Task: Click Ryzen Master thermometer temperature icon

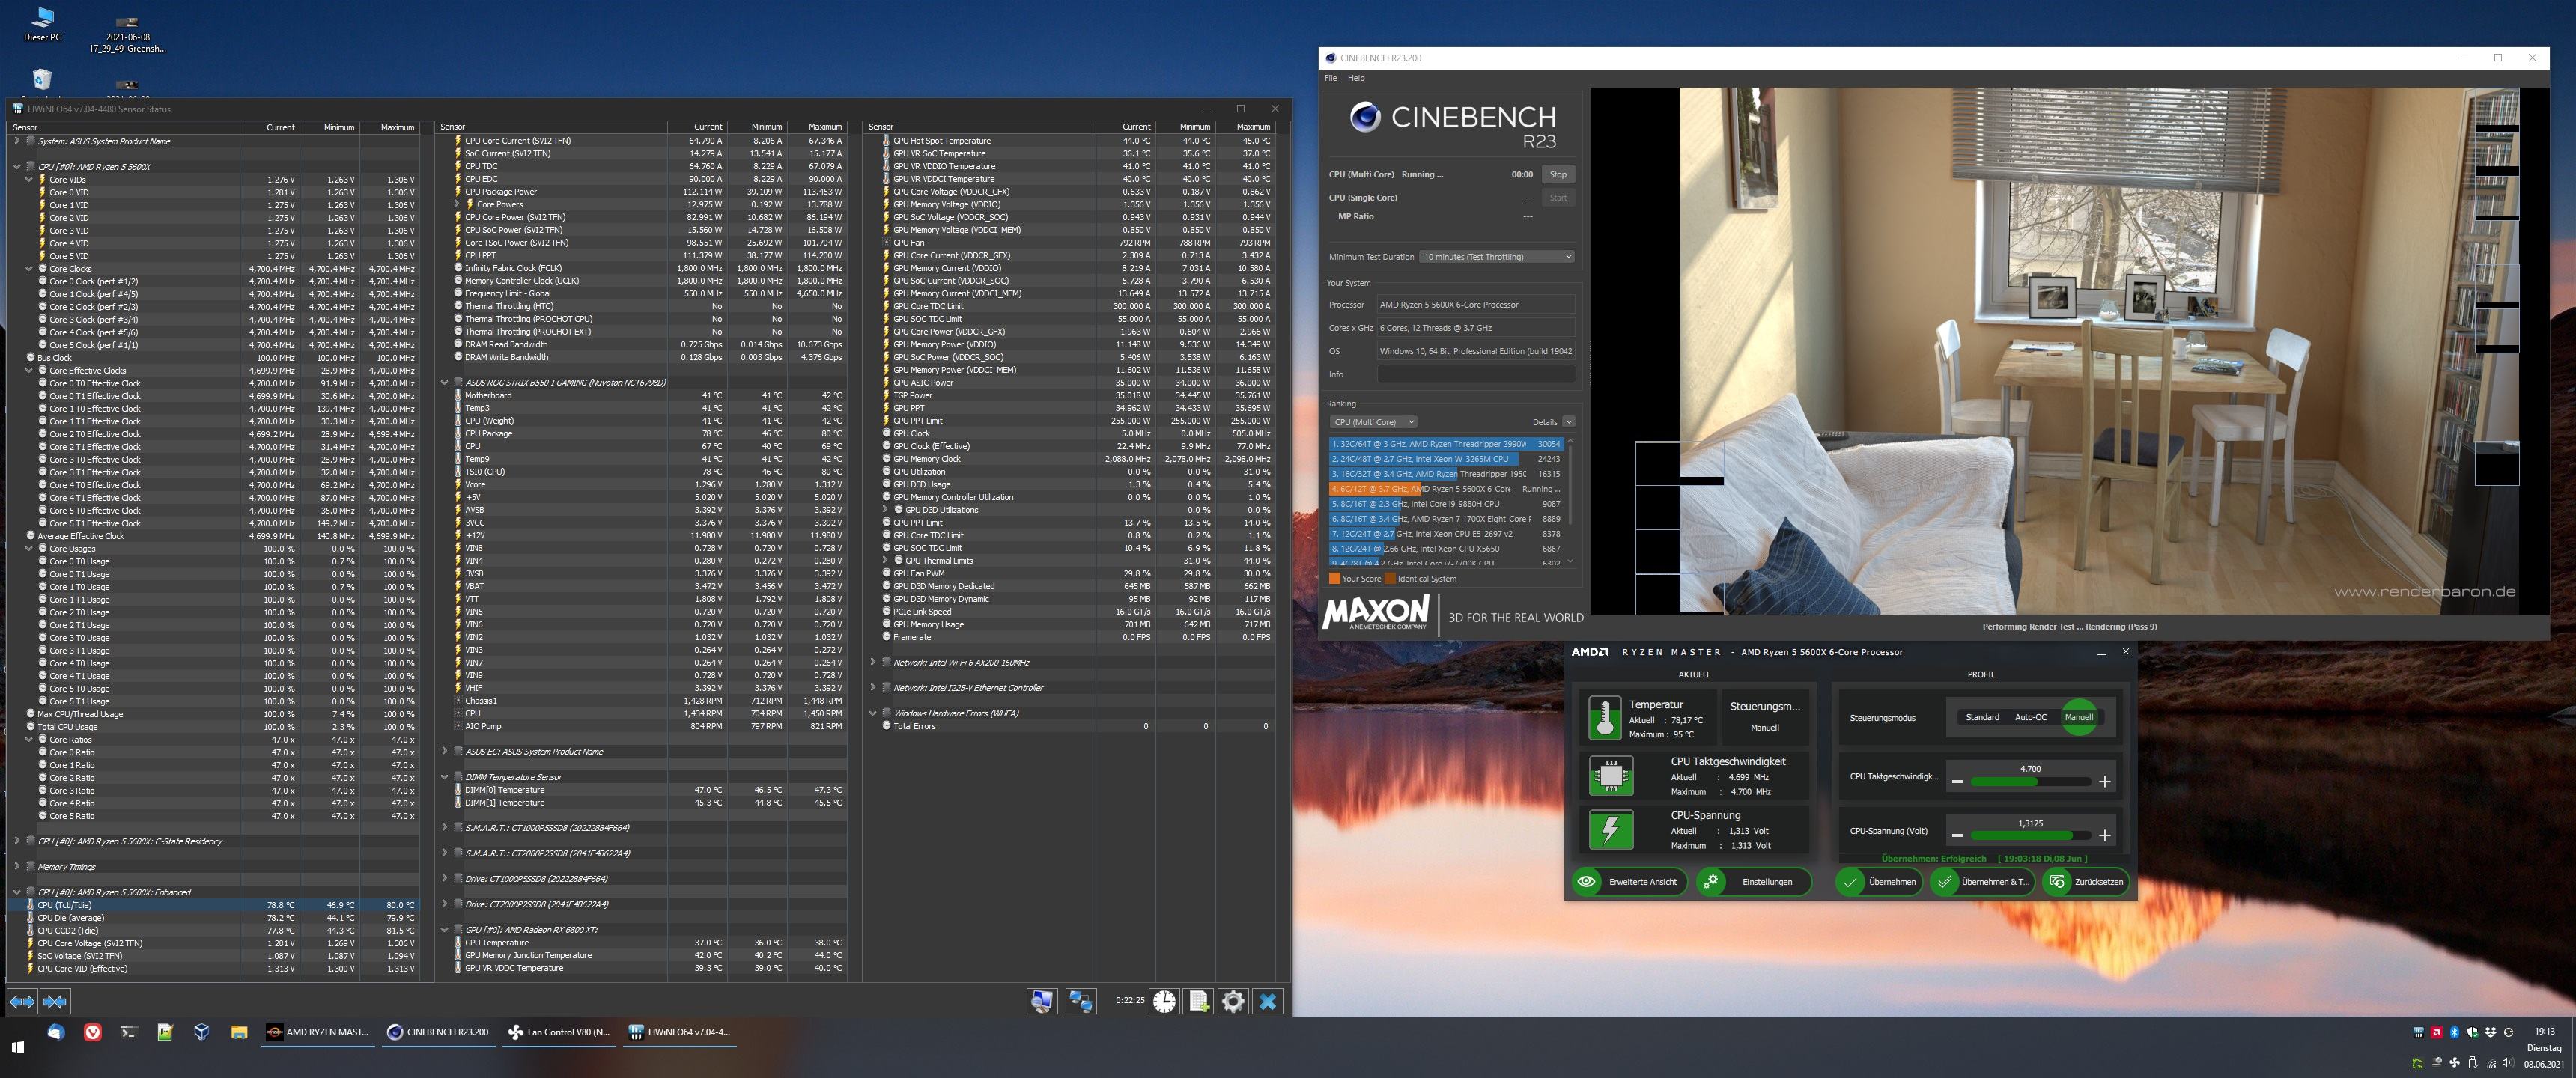Action: point(1605,718)
